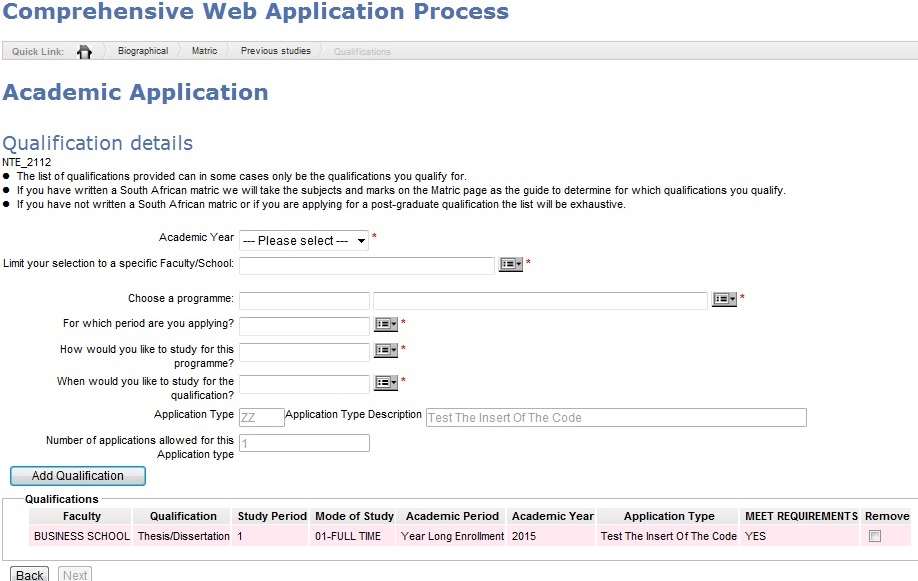Click the number of applications allowed field

305,442
